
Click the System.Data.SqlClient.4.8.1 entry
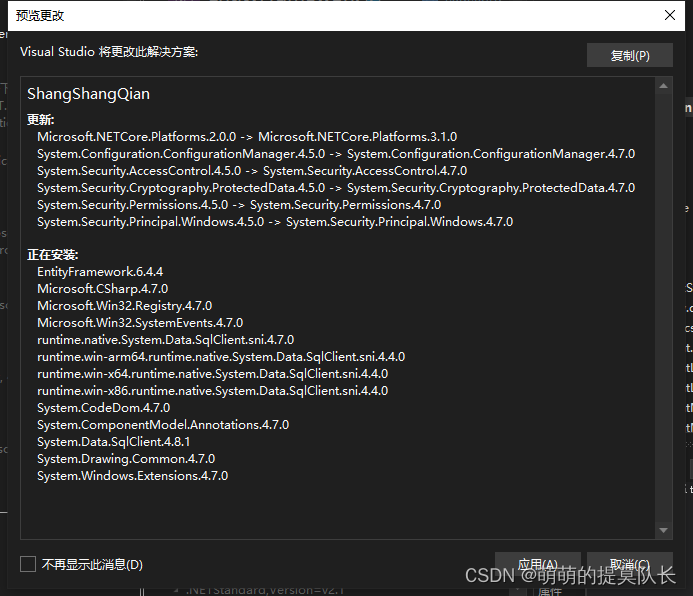(x=114, y=442)
